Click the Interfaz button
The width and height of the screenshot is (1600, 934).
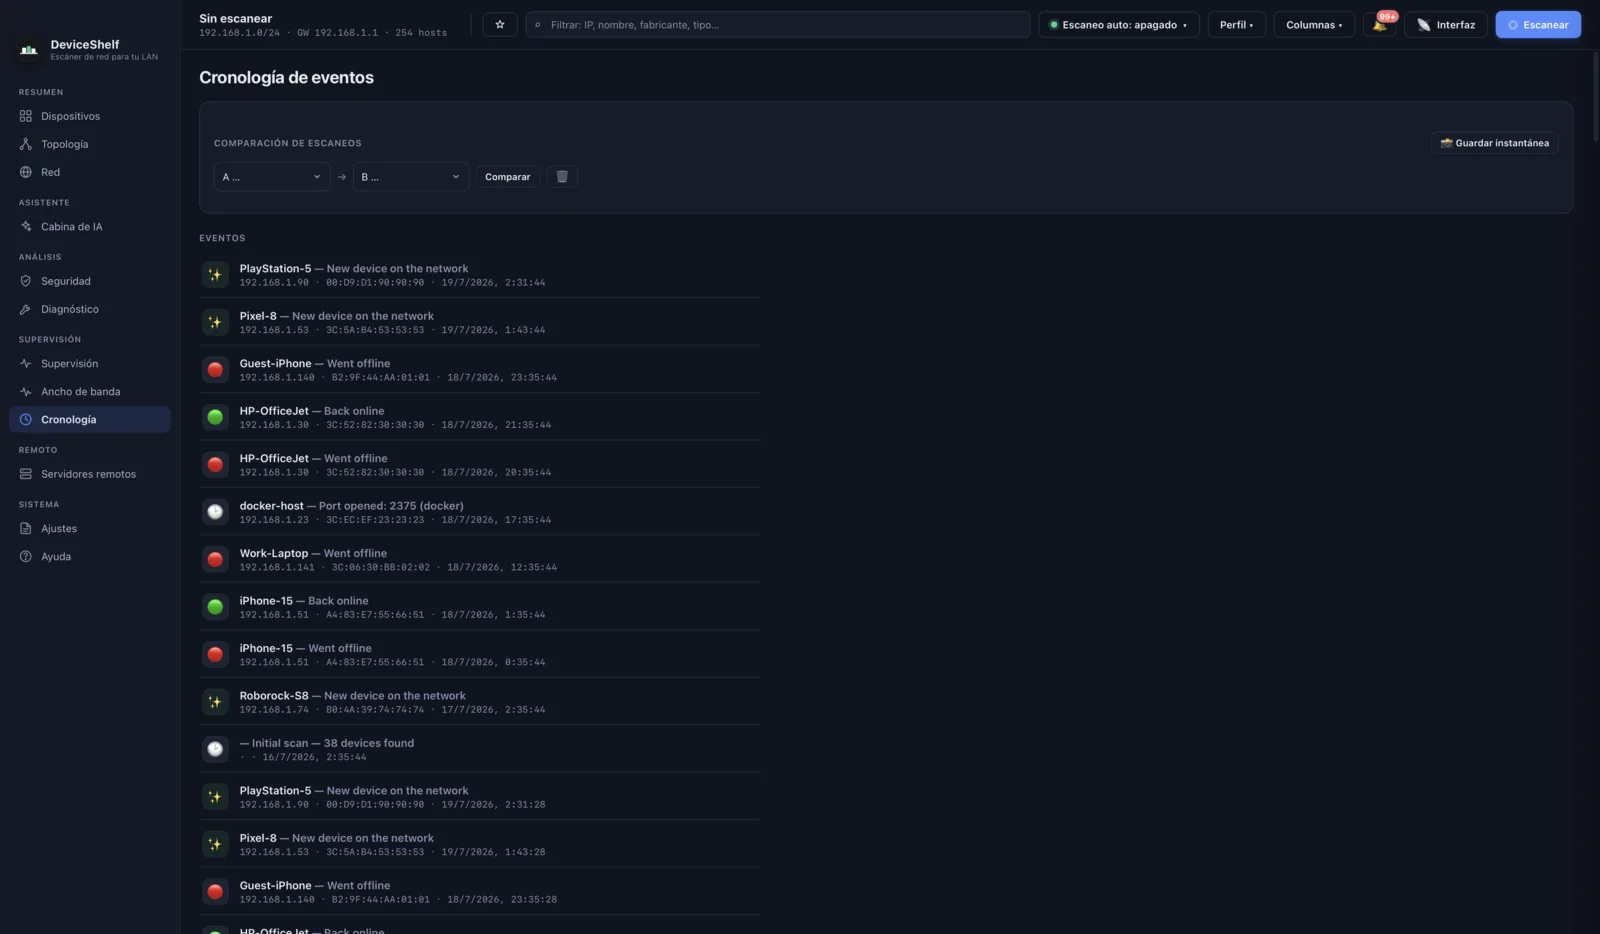(1446, 25)
